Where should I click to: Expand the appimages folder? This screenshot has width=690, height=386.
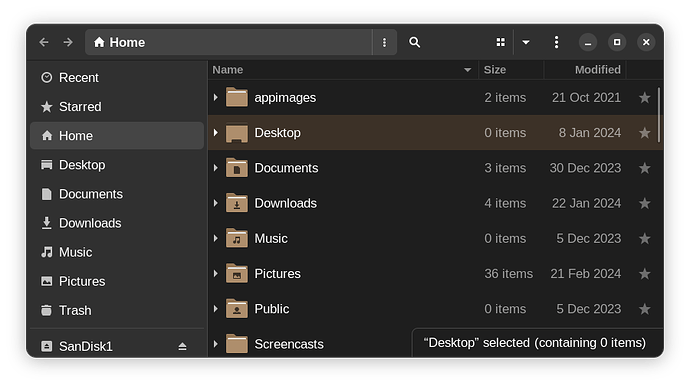216,97
